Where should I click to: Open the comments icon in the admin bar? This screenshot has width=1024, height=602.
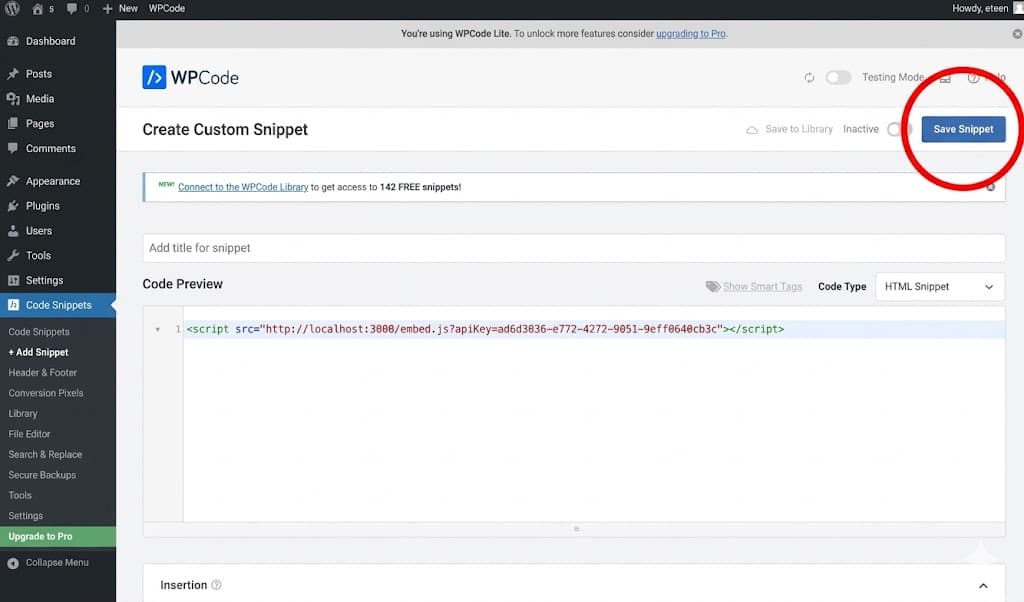click(x=72, y=8)
